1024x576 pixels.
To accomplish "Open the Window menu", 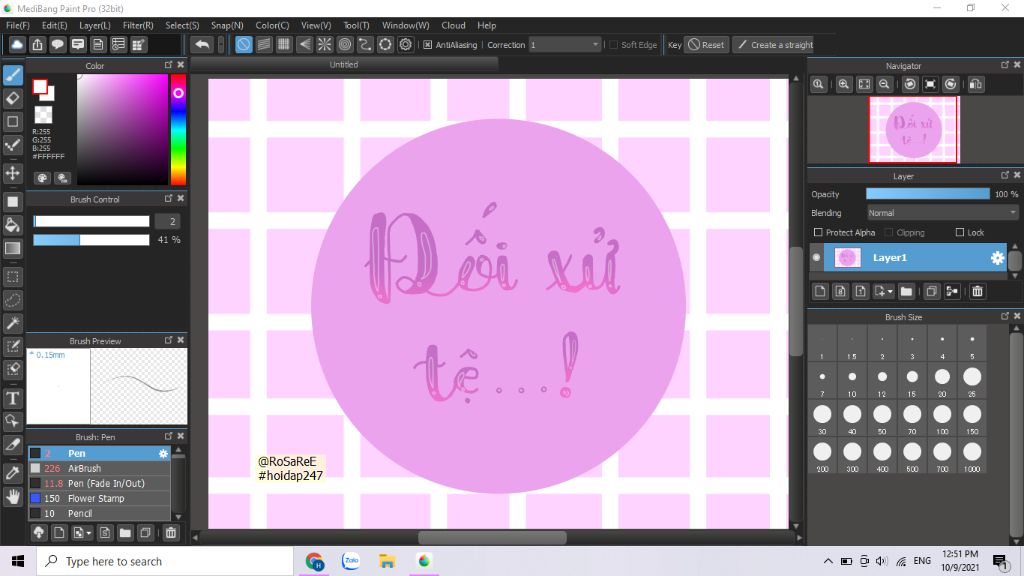I will 405,25.
